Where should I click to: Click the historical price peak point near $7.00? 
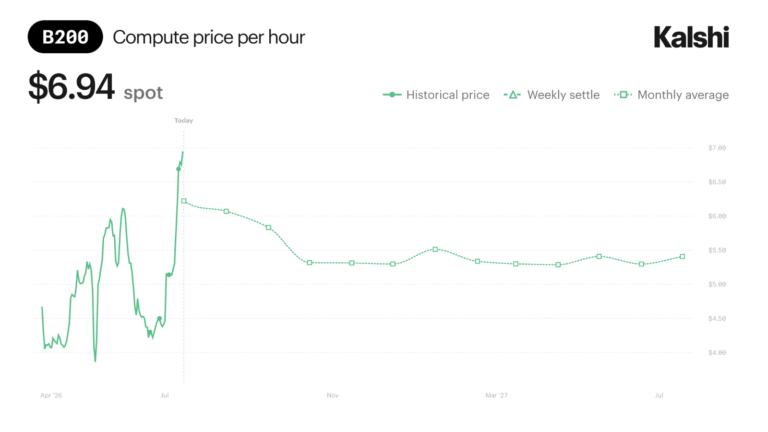[x=183, y=152]
